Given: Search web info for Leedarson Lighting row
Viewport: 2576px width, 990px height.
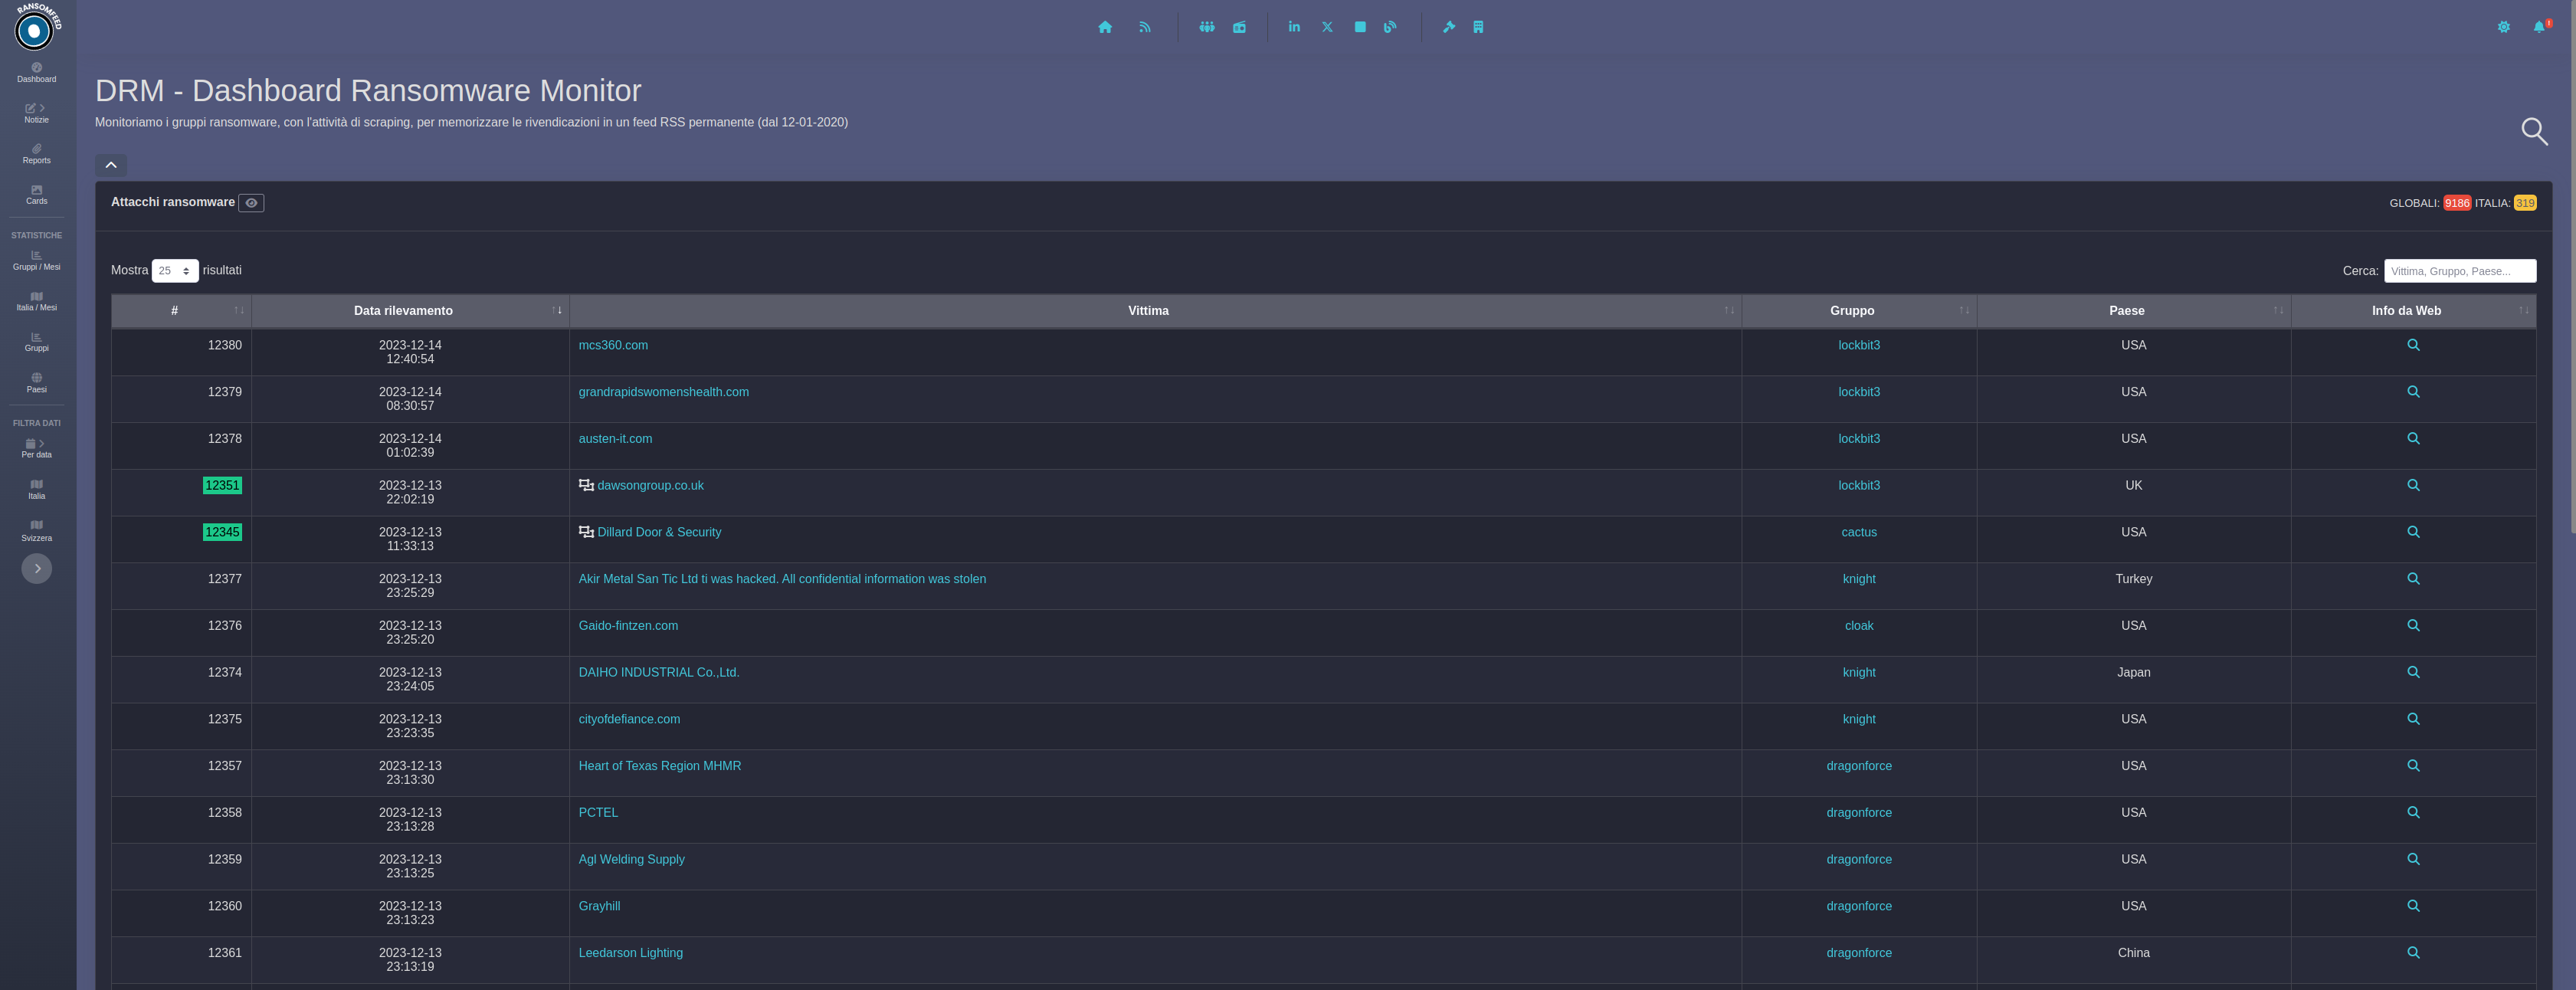Looking at the screenshot, I should coord(2413,953).
